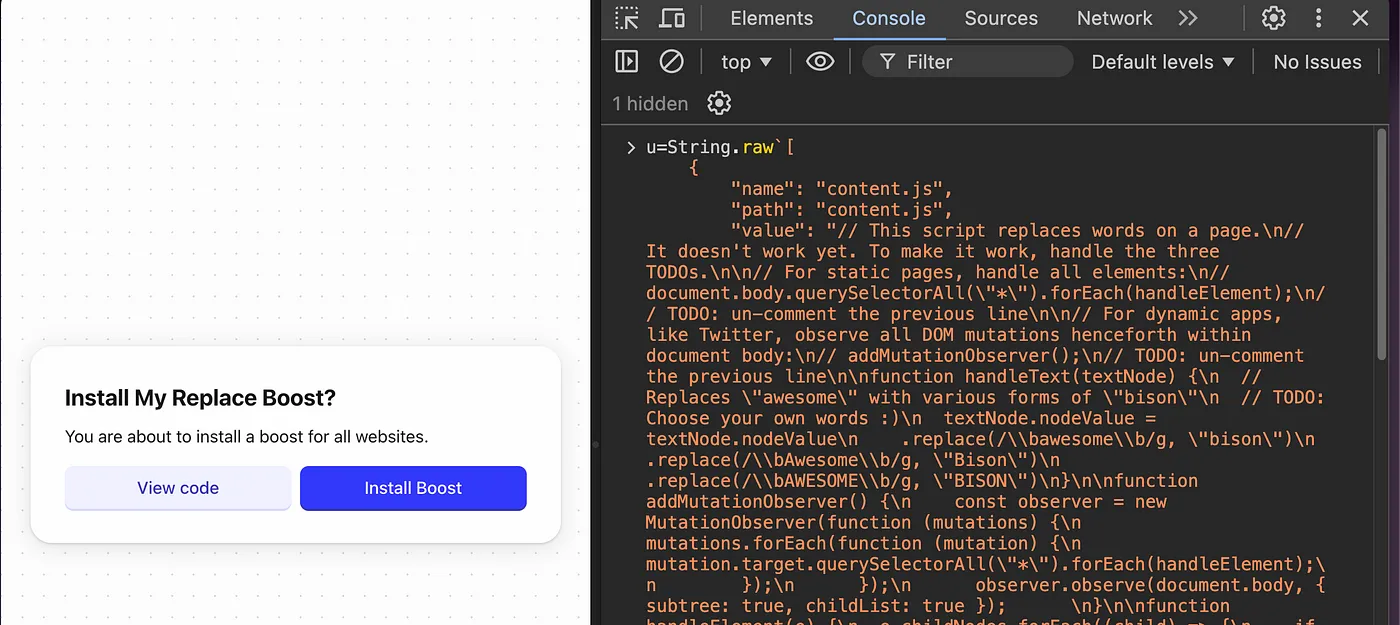The image size is (1400, 625).
Task: Show more DevTools tabs chevron
Action: 1187,18
